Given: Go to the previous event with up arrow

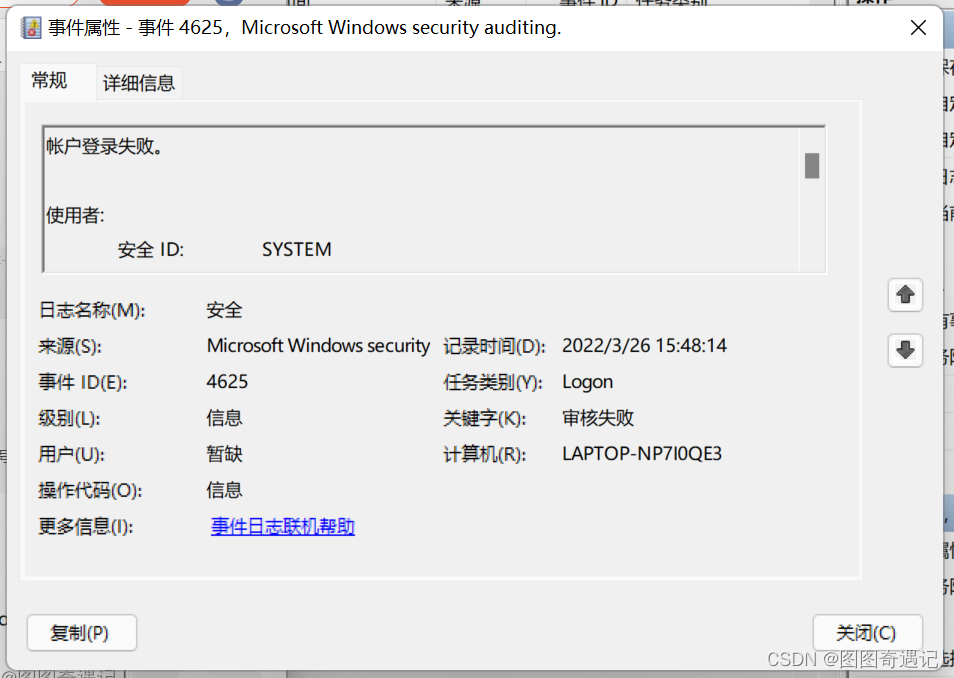Looking at the screenshot, I should [x=905, y=295].
